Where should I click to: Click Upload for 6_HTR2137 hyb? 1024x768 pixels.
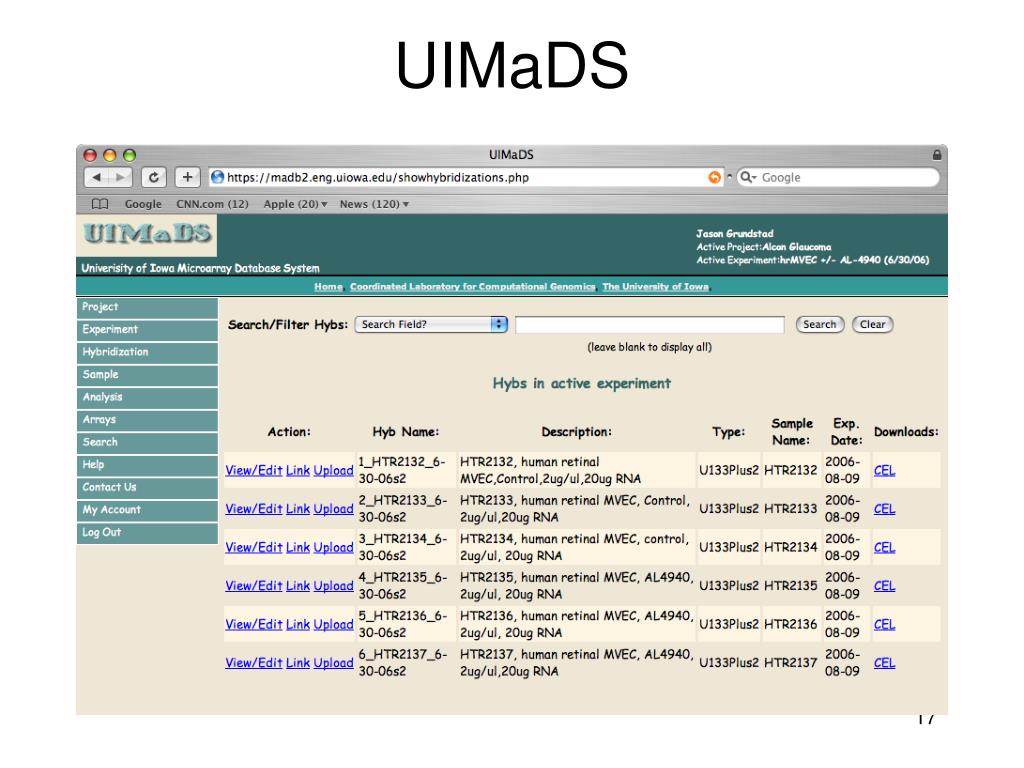pos(333,662)
